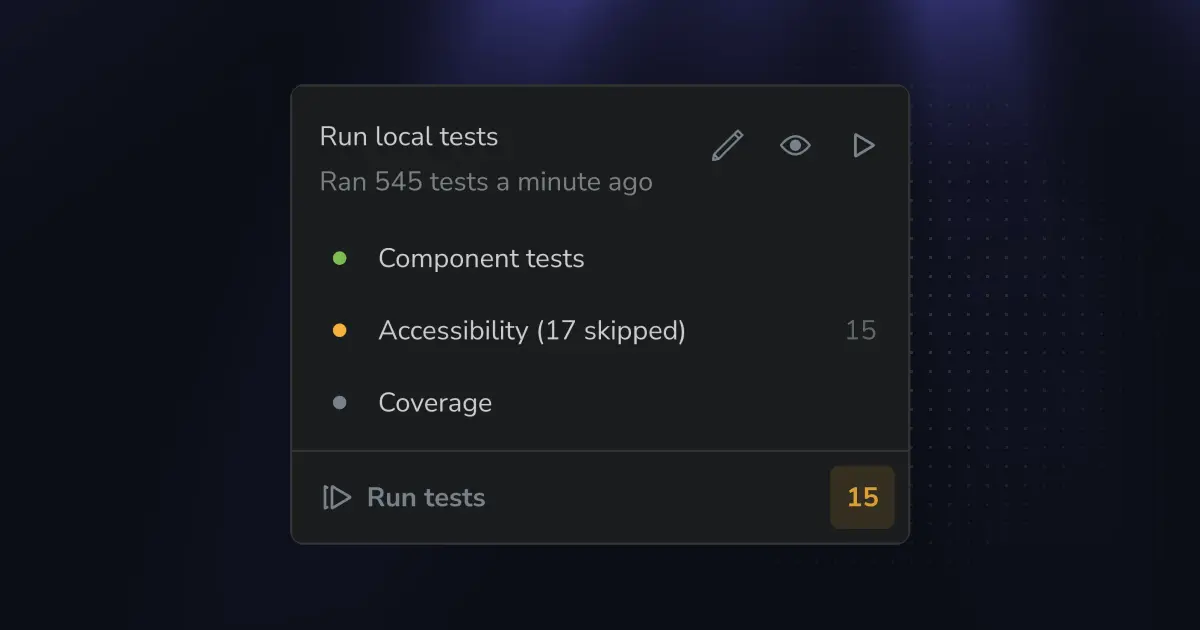Click the 'Ran 545 tests a minute ago' text
The image size is (1200, 630).
[x=486, y=182]
